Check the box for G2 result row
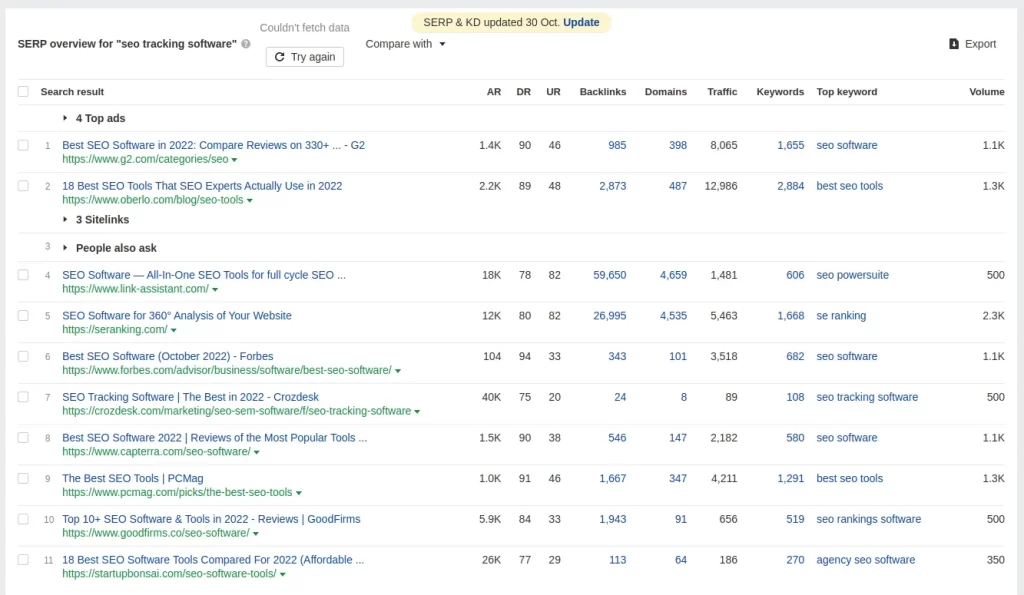 coord(24,145)
